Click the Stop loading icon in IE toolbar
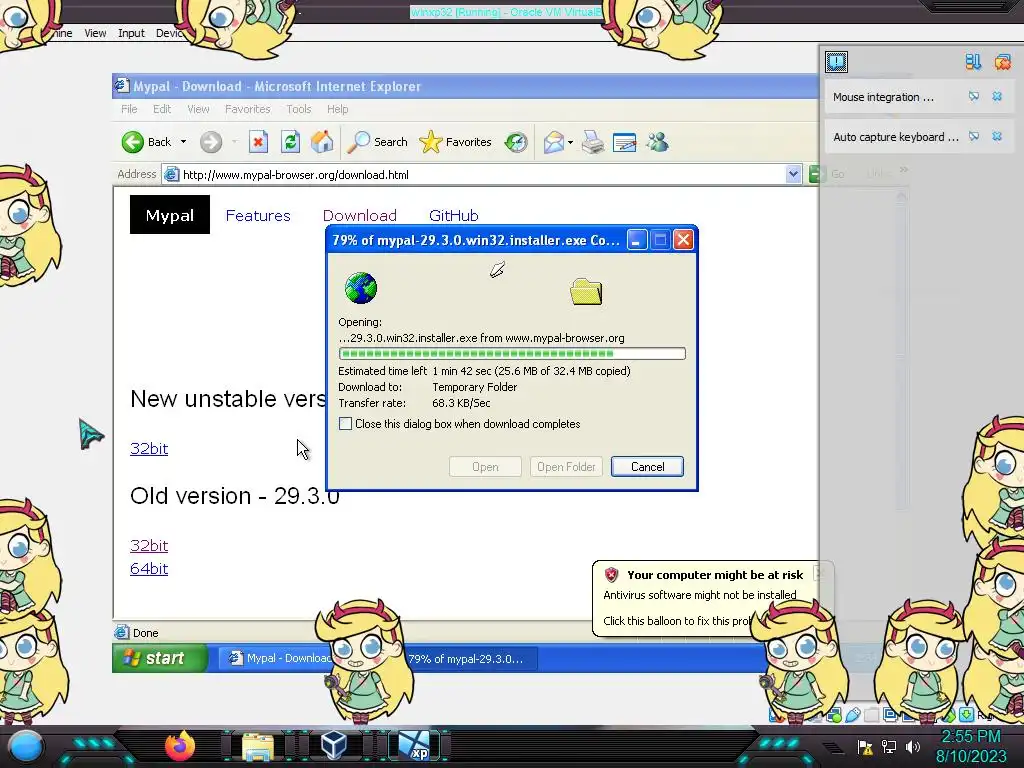The width and height of the screenshot is (1024, 768). tap(259, 142)
